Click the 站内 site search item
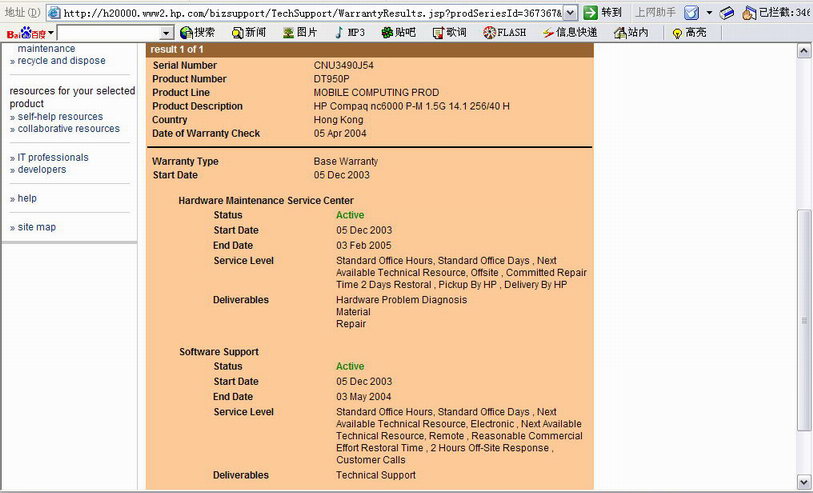Screen dimensions: 813x493 click(632, 33)
